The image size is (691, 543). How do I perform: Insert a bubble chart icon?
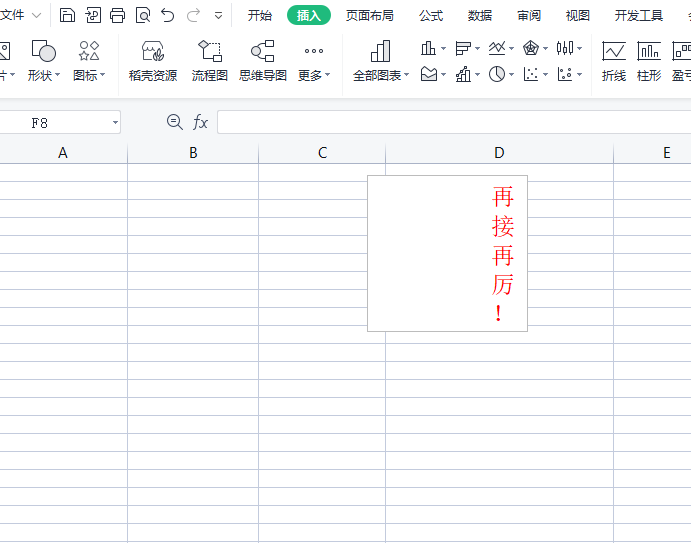click(565, 74)
